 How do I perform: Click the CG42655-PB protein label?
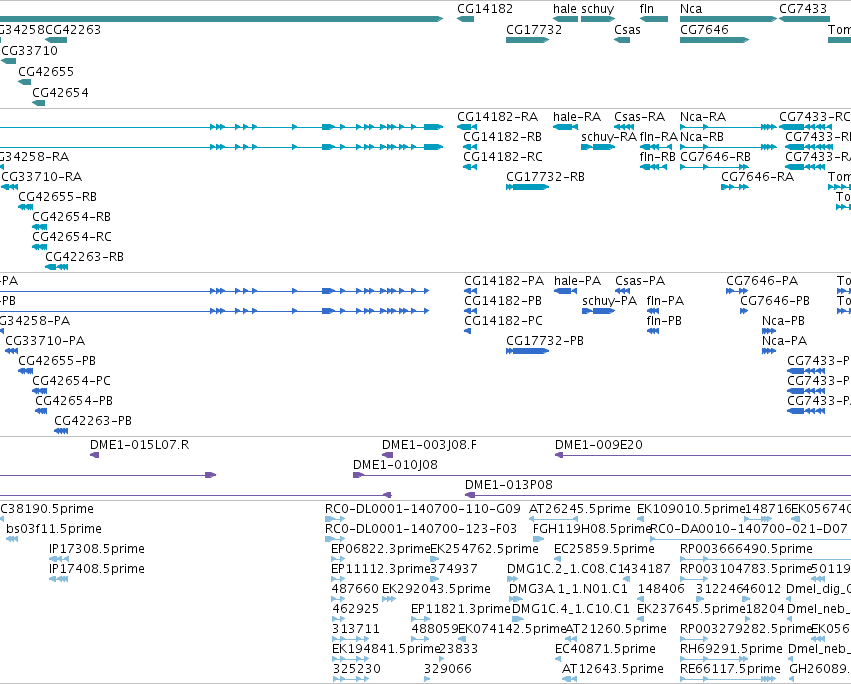[57, 361]
